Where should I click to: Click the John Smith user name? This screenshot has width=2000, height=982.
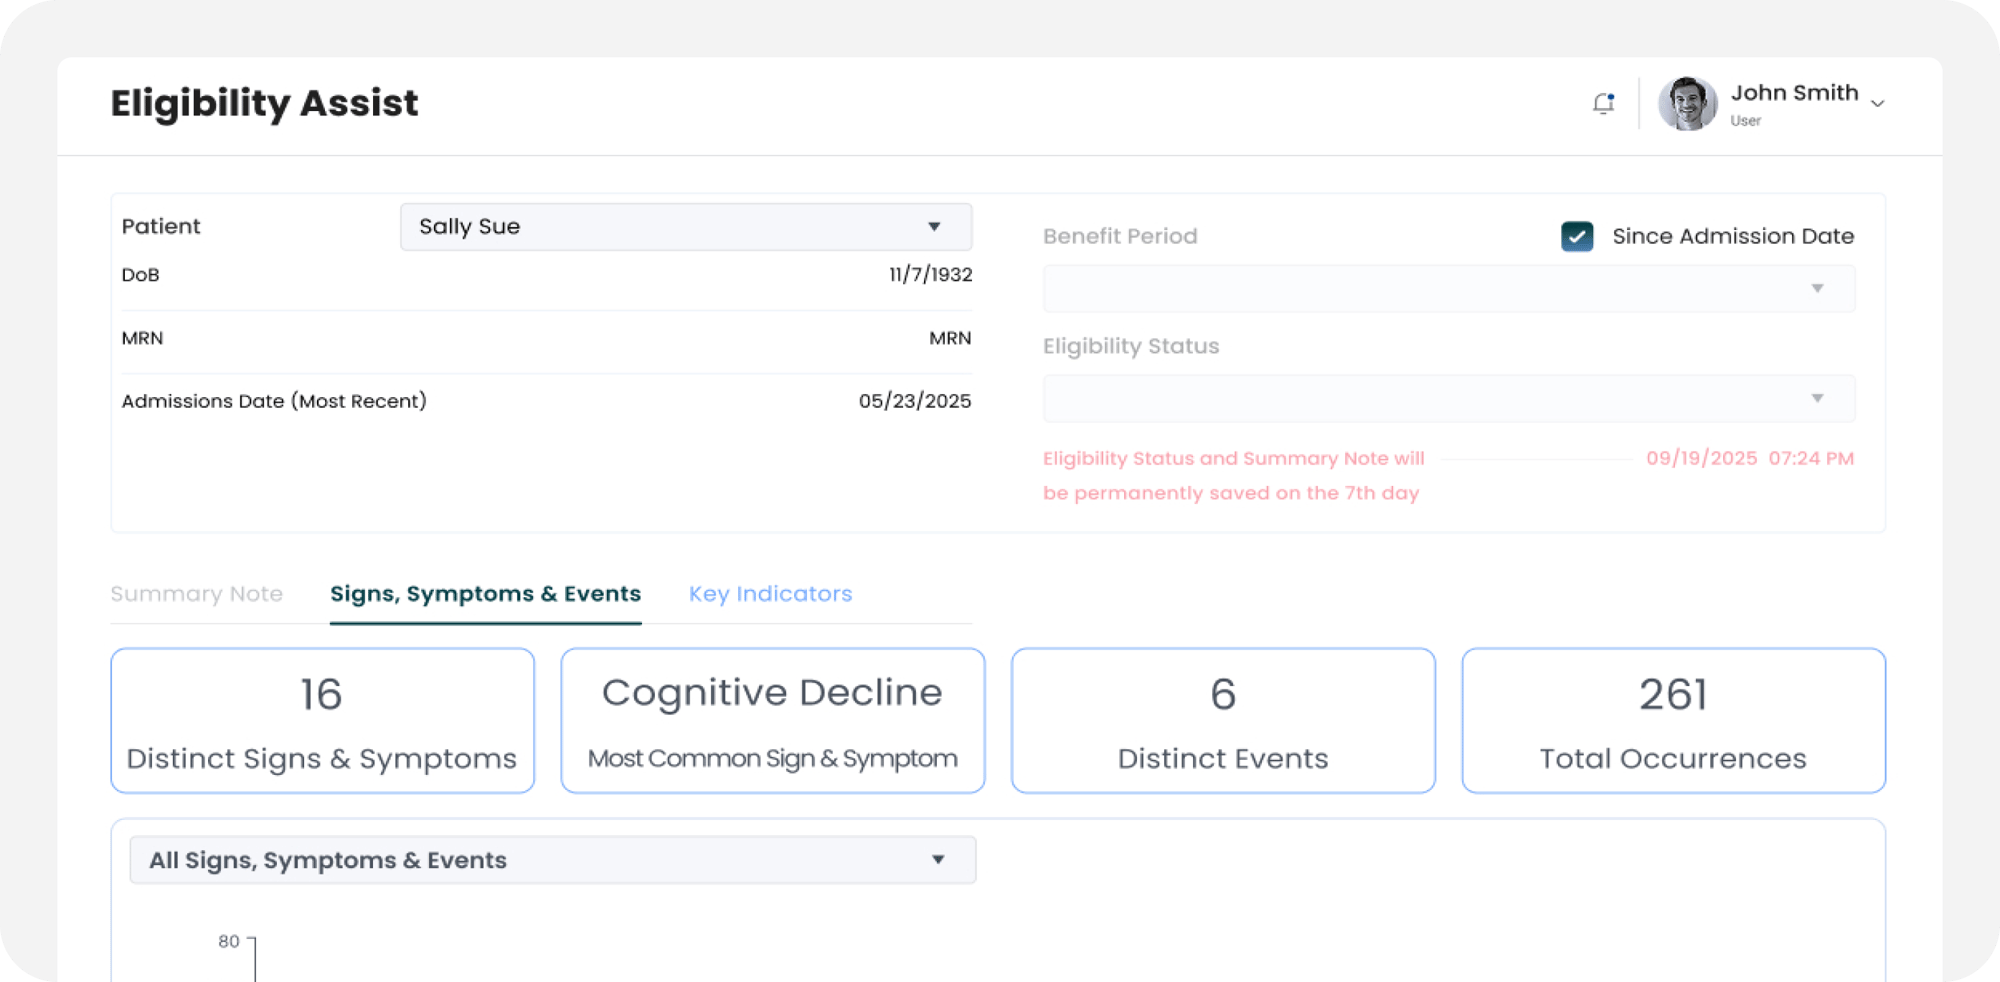[1794, 93]
